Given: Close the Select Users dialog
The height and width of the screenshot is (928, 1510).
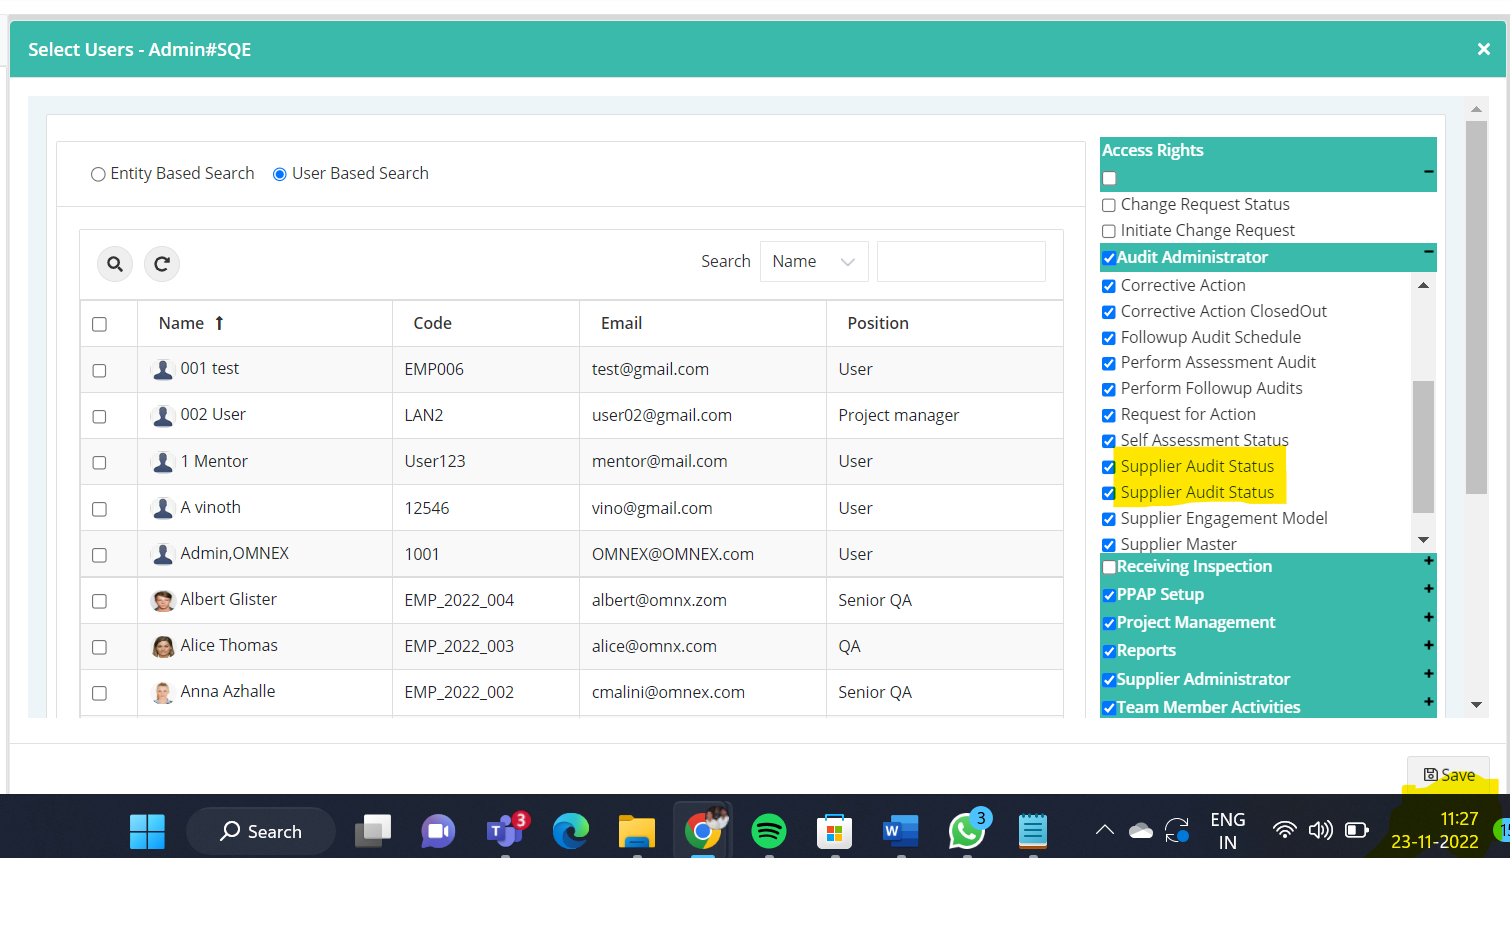Looking at the screenshot, I should click(x=1484, y=49).
